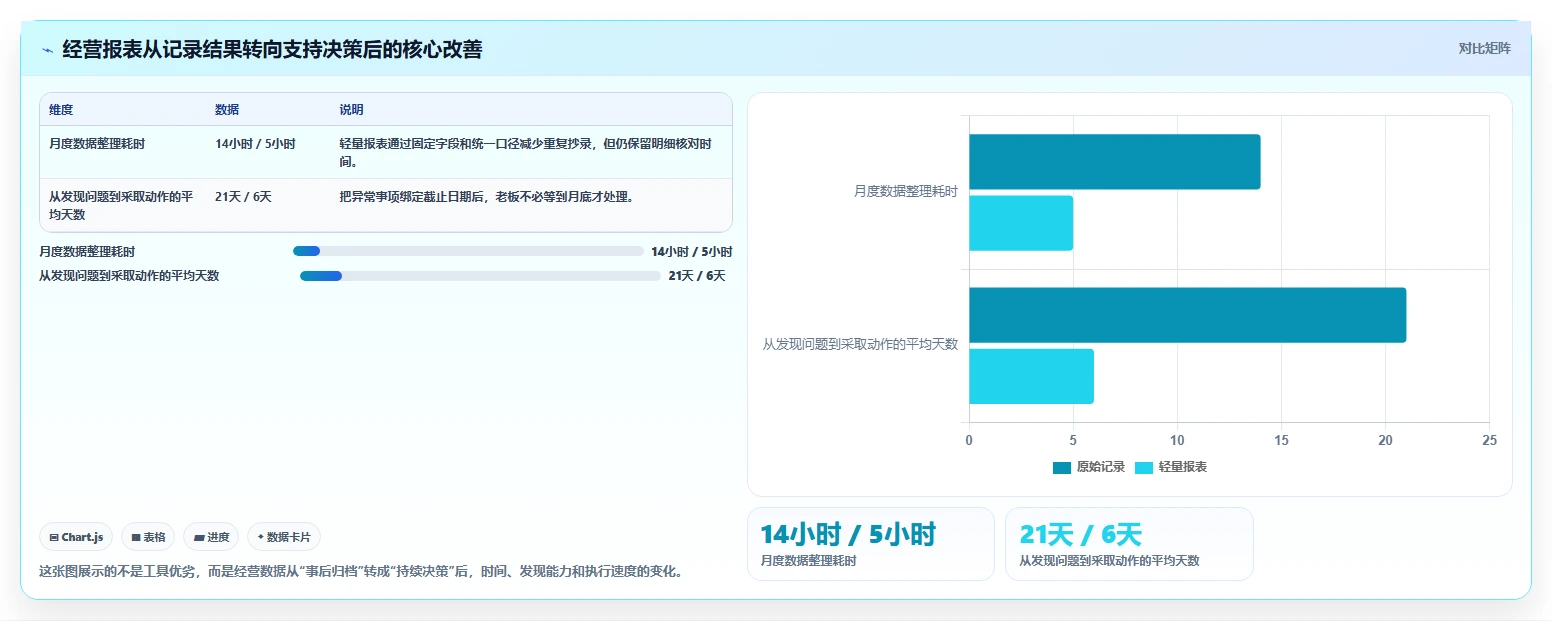Click the chart y-axis label 月度数据整理耗时
The image size is (1552, 621).
coord(906,191)
